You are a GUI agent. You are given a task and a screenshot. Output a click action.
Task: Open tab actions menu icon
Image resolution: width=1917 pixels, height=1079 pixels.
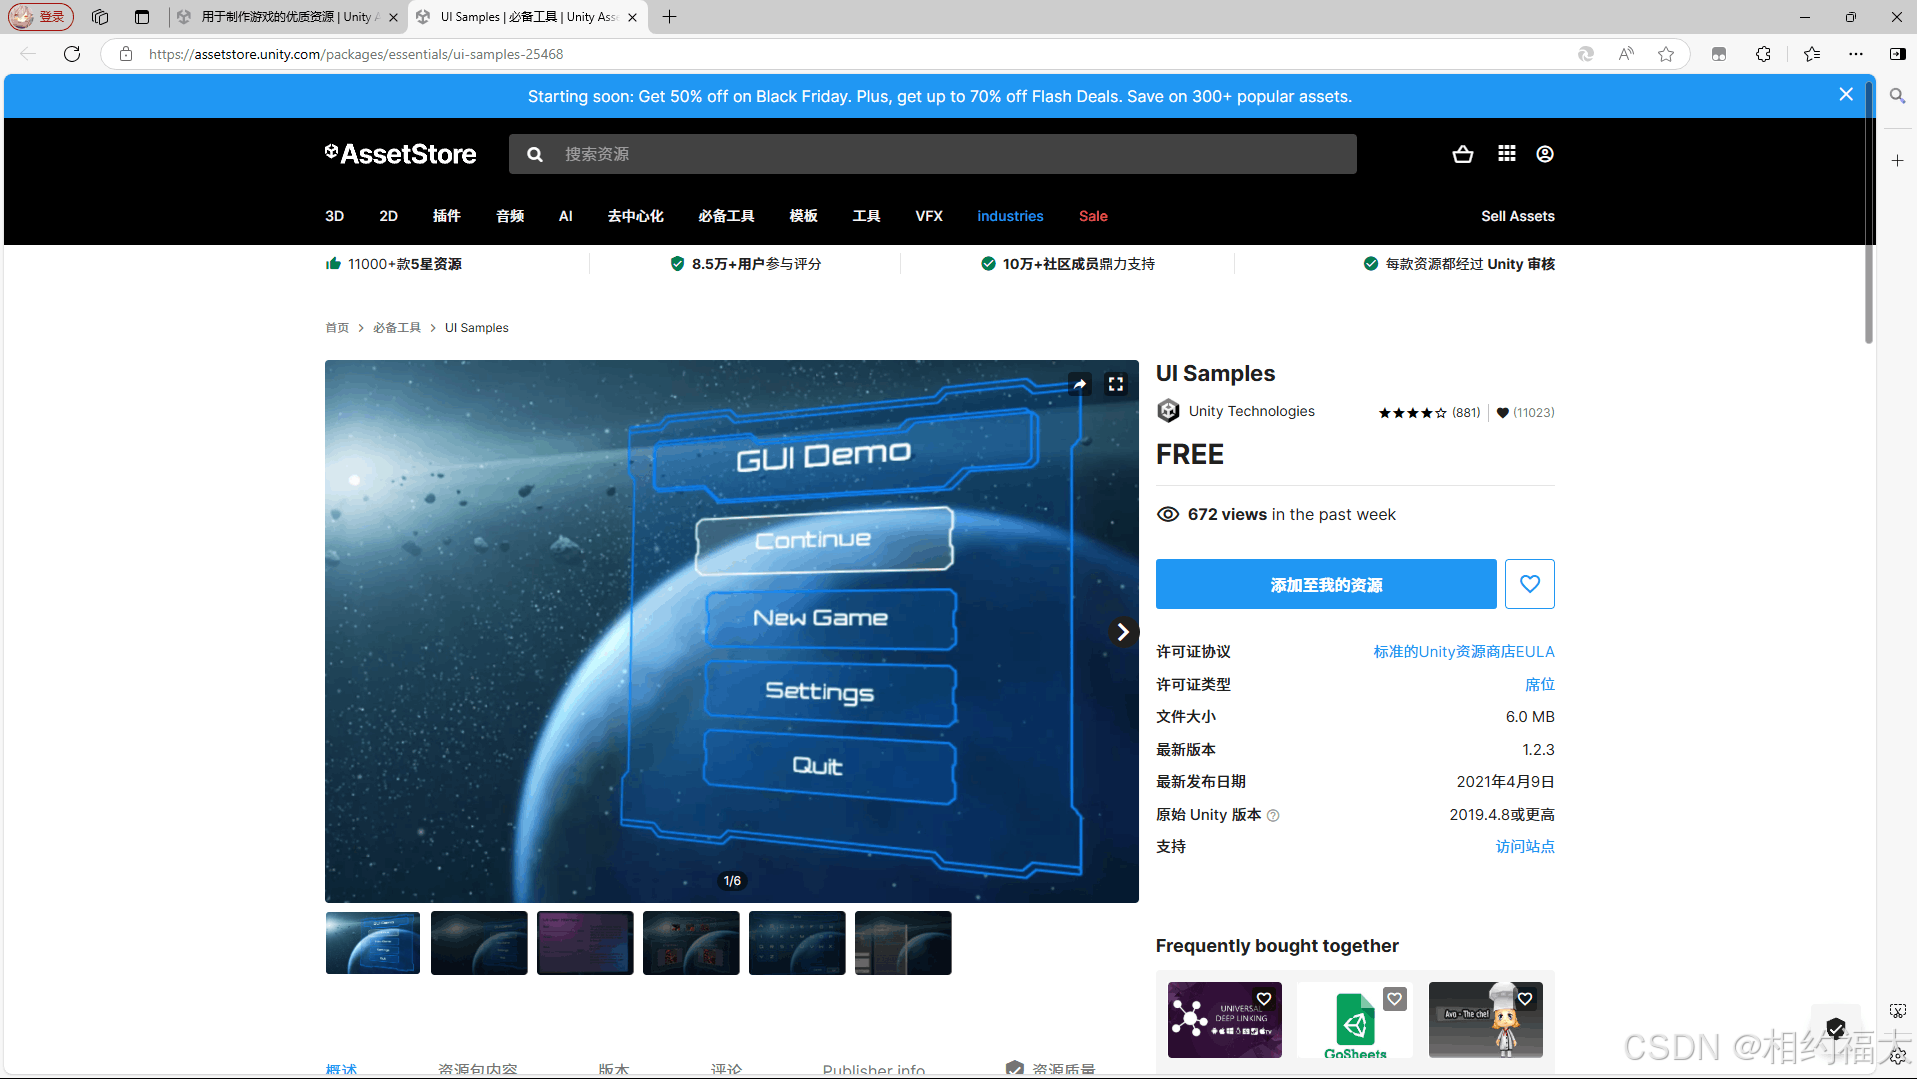[142, 17]
